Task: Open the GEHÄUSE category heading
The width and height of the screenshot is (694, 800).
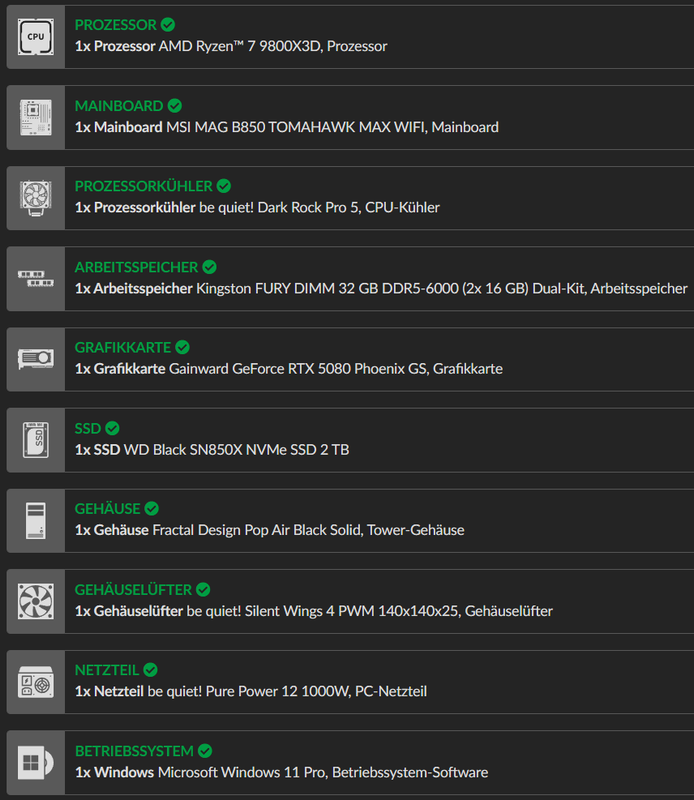Action: tap(108, 509)
